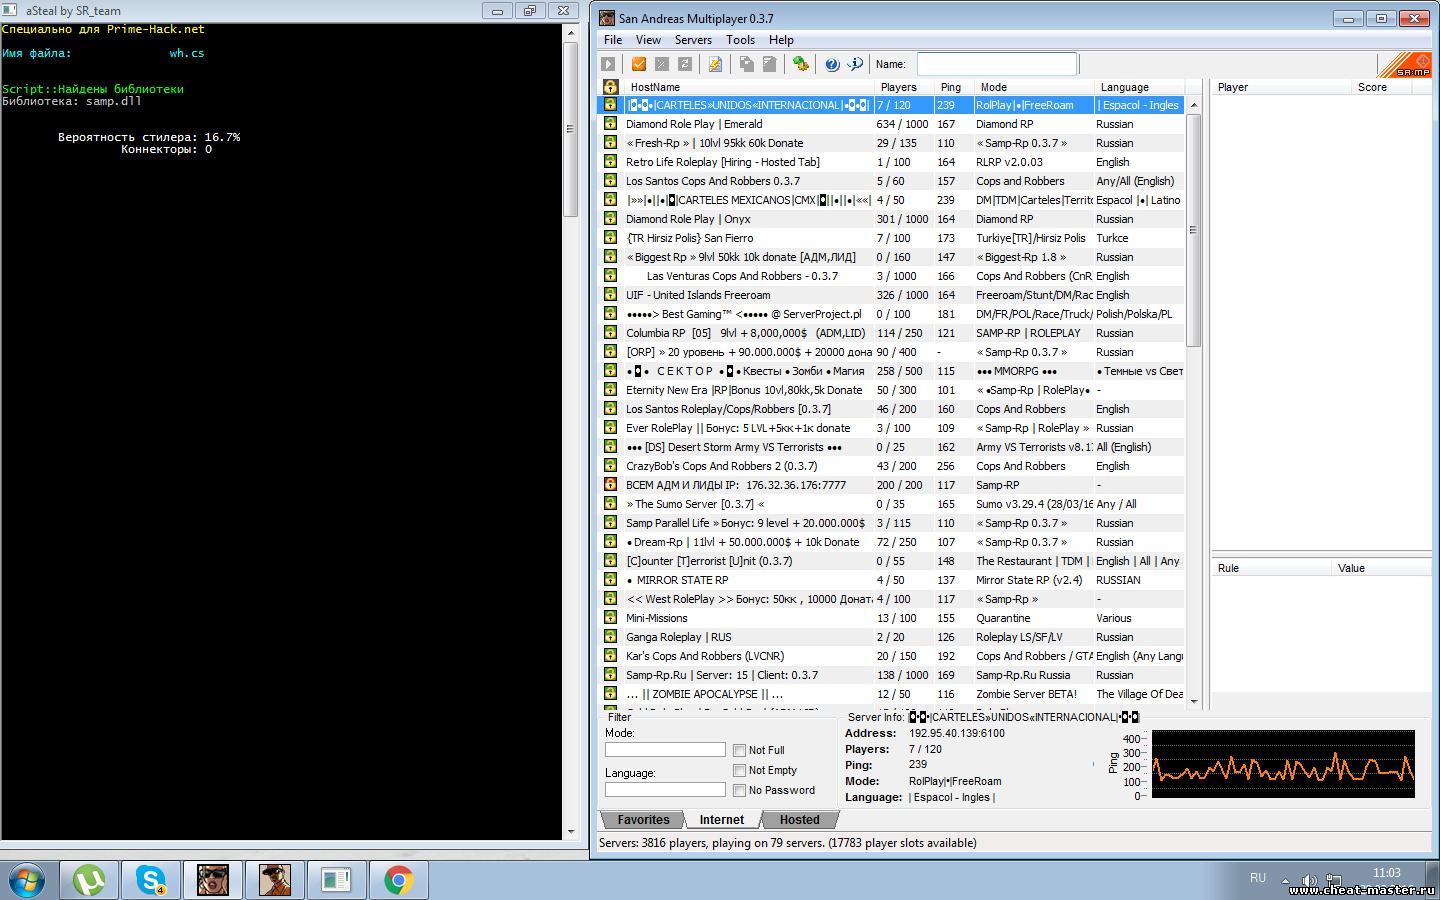Viewport: 1440px width, 900px height.
Task: Click the Refresh Server toolbar icon
Action: (x=685, y=64)
